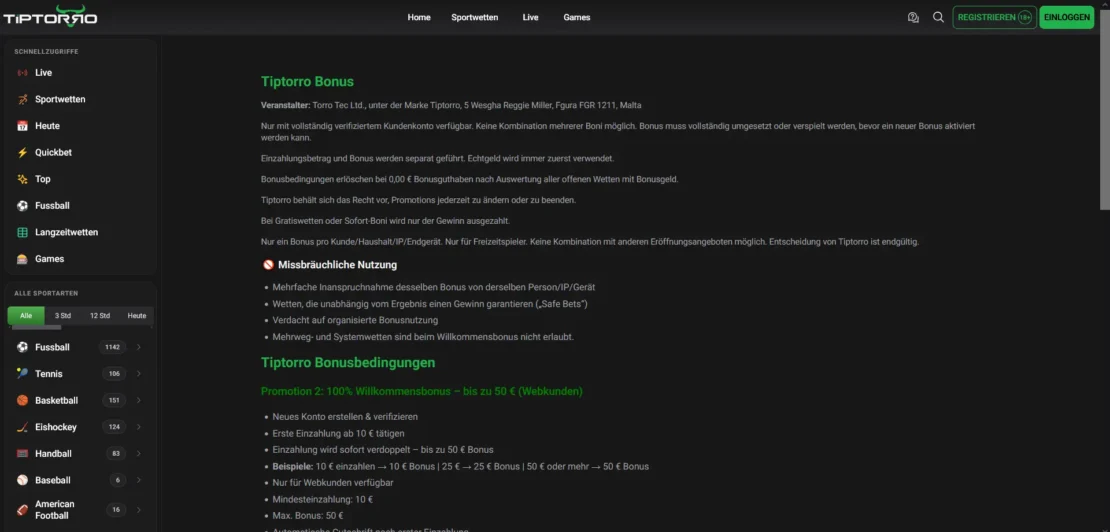Click the Sportwetten runner icon

point(23,100)
